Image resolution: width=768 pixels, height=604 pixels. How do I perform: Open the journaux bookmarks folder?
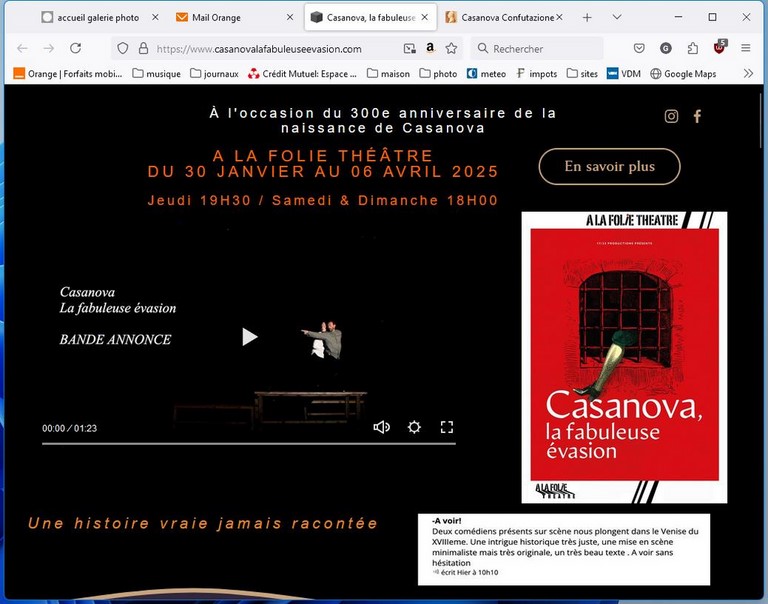[x=215, y=73]
